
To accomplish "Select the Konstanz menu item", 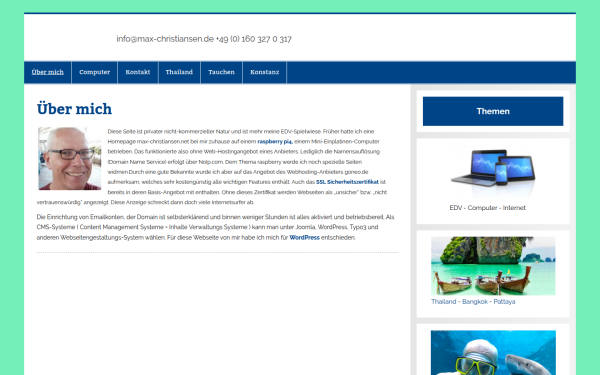I will pos(265,72).
